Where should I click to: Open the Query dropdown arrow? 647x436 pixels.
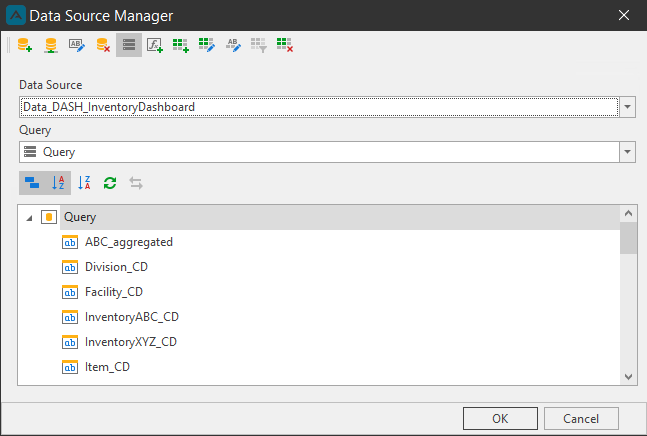pos(627,152)
